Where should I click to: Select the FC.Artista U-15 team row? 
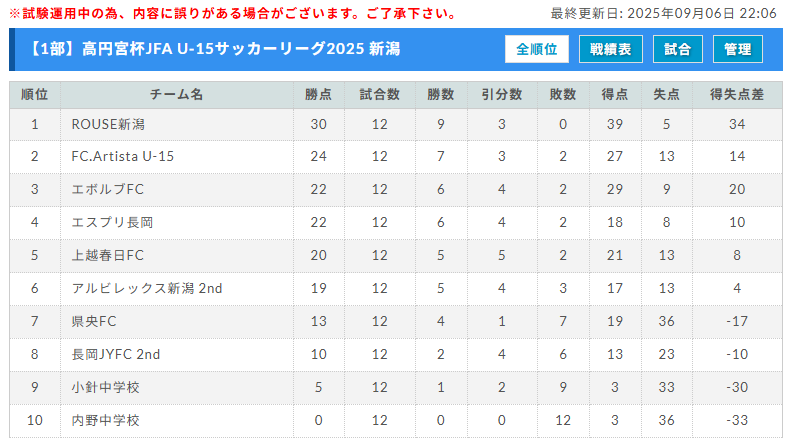coord(396,157)
